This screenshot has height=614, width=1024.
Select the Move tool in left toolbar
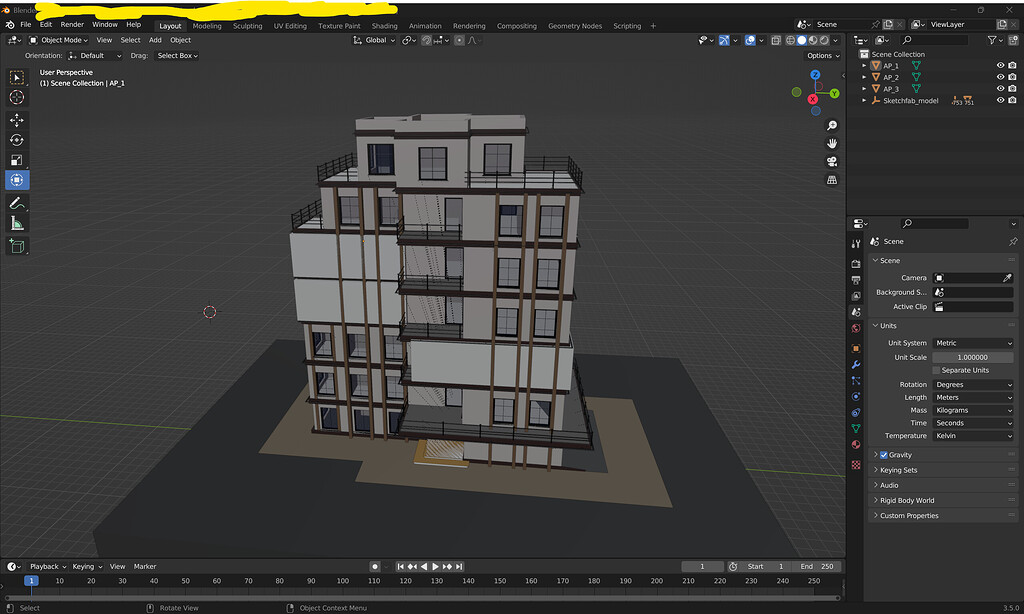click(17, 120)
